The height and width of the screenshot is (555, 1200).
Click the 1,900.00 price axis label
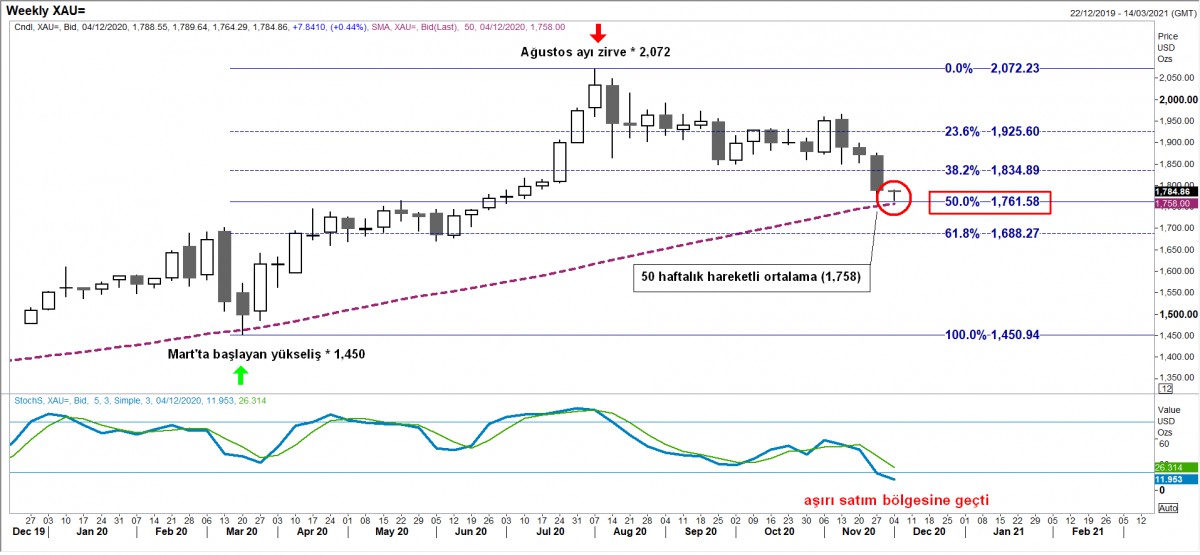click(1175, 142)
